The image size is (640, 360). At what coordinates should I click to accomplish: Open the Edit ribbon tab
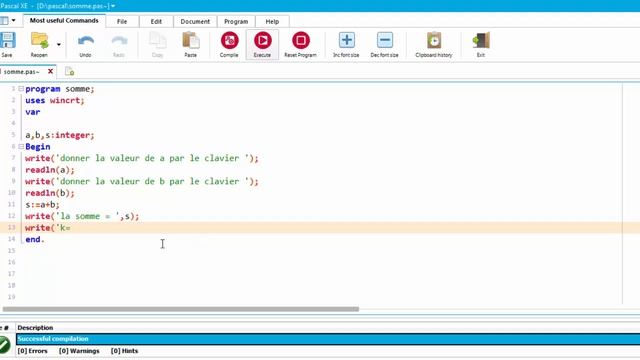pyautogui.click(x=156, y=22)
